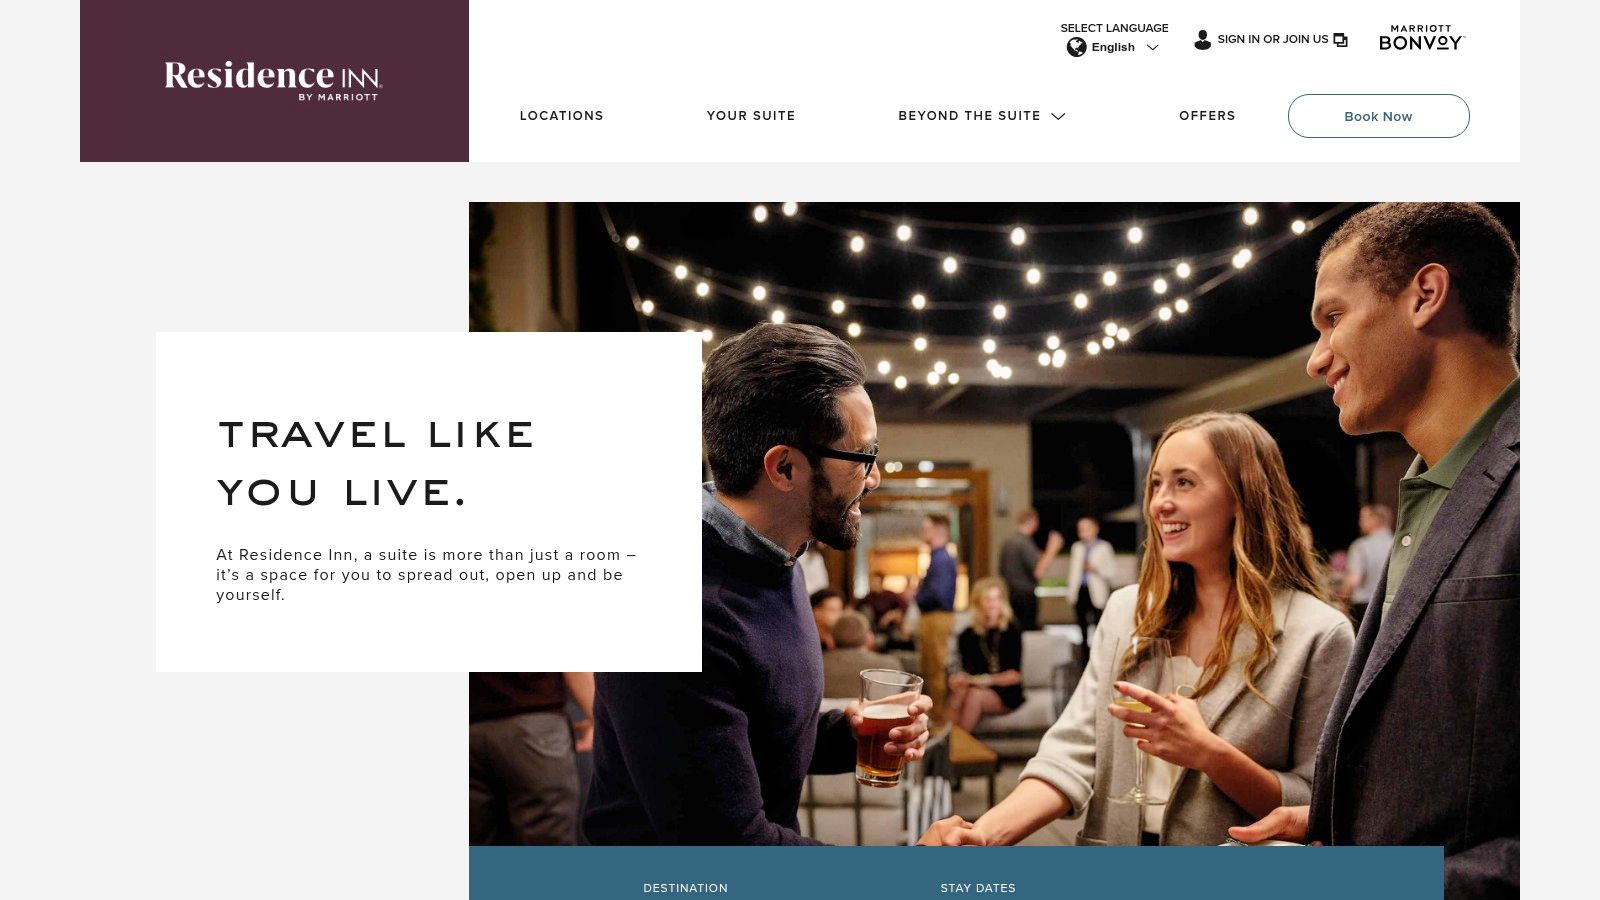Open the Locations menu item
Screen dimensions: 1600x900
(x=561, y=116)
